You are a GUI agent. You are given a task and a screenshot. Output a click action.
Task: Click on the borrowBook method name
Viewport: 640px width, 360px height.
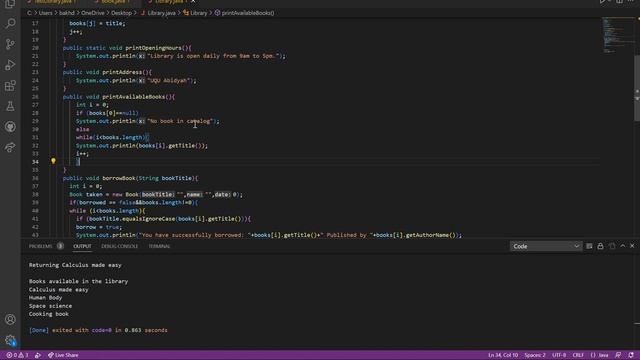(118, 178)
